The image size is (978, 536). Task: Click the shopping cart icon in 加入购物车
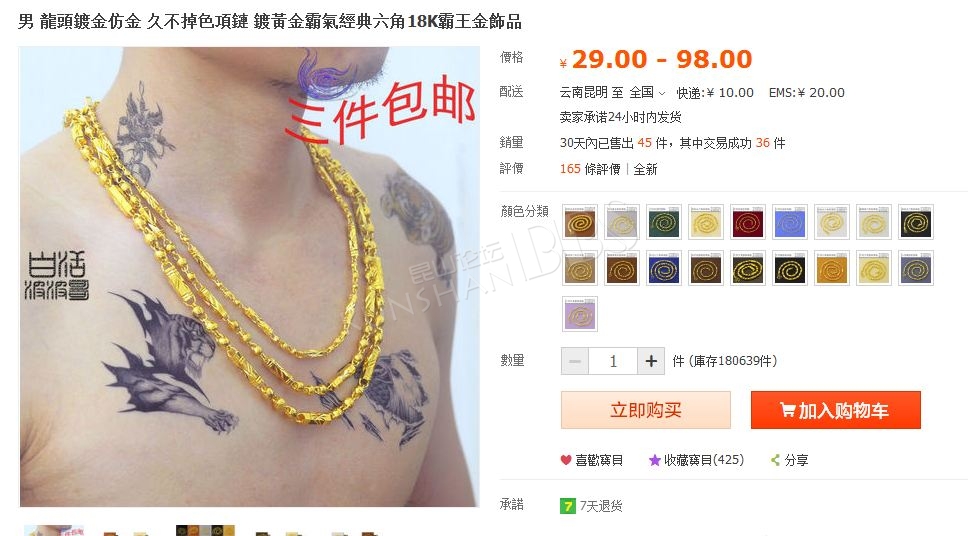click(788, 410)
